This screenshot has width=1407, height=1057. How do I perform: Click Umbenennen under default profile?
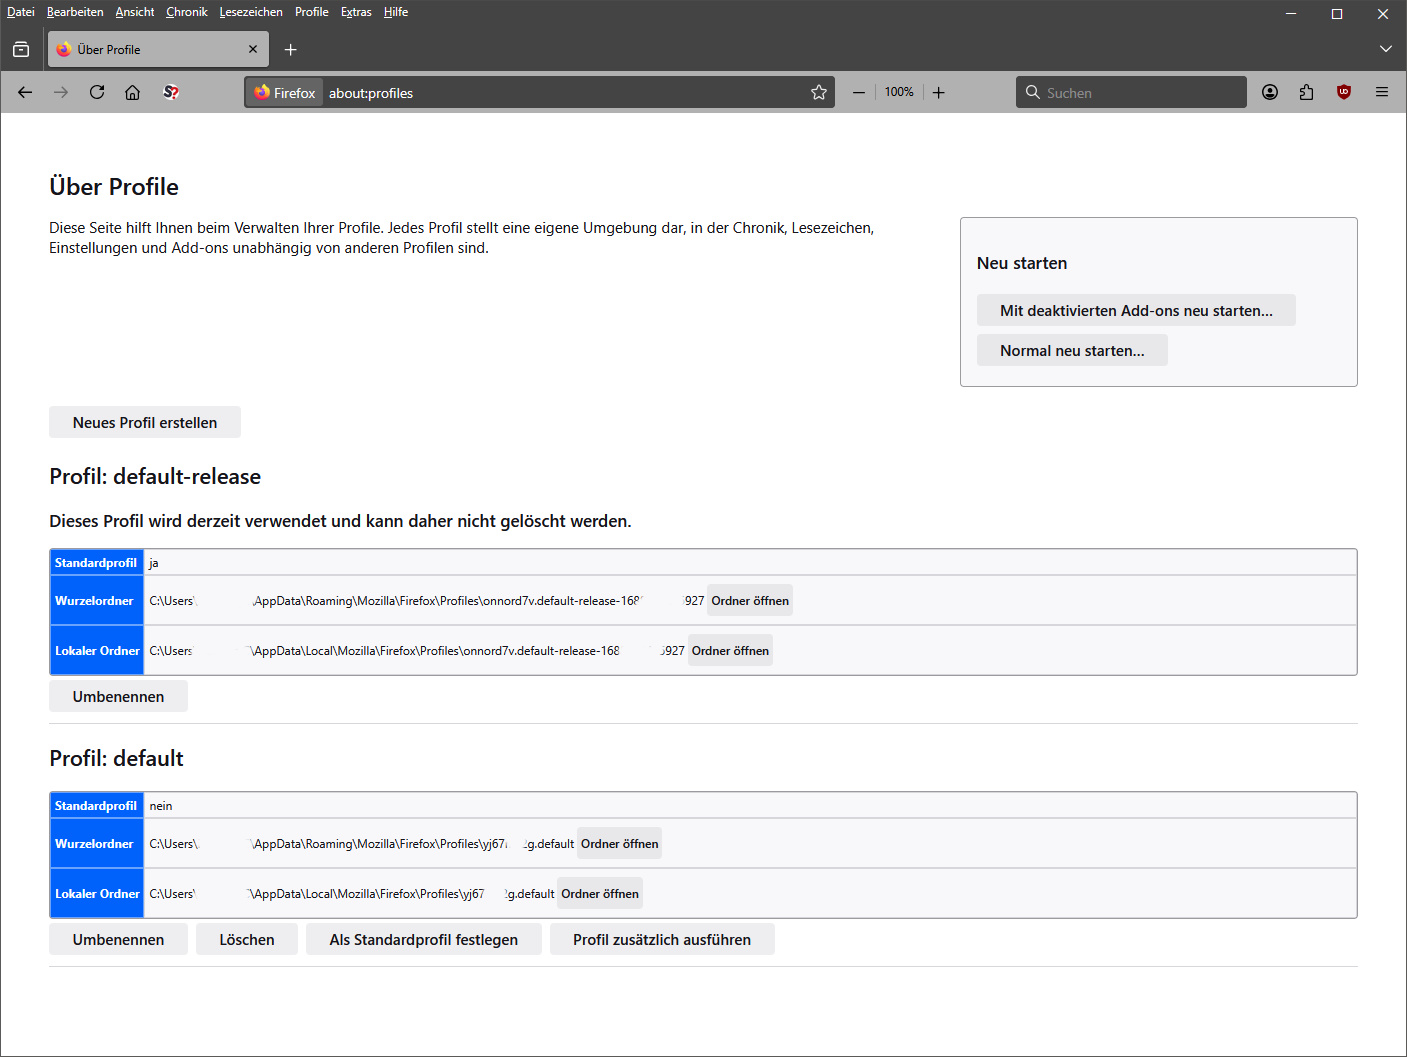pyautogui.click(x=118, y=939)
